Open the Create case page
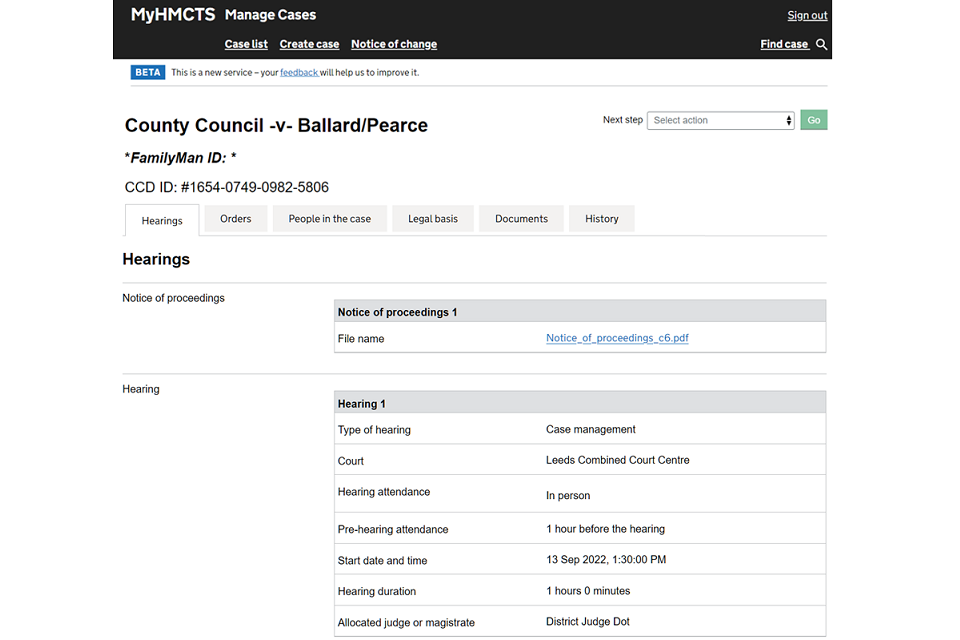The image size is (960, 640). click(x=309, y=44)
